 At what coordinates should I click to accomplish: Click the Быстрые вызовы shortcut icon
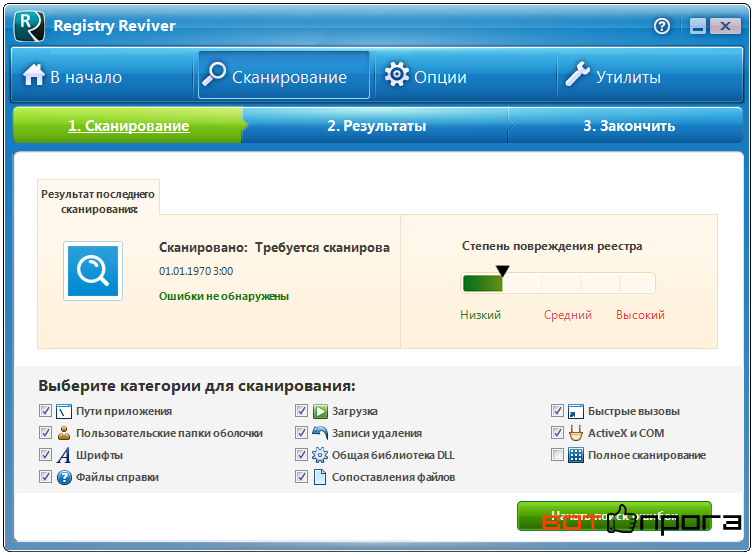[x=576, y=412]
